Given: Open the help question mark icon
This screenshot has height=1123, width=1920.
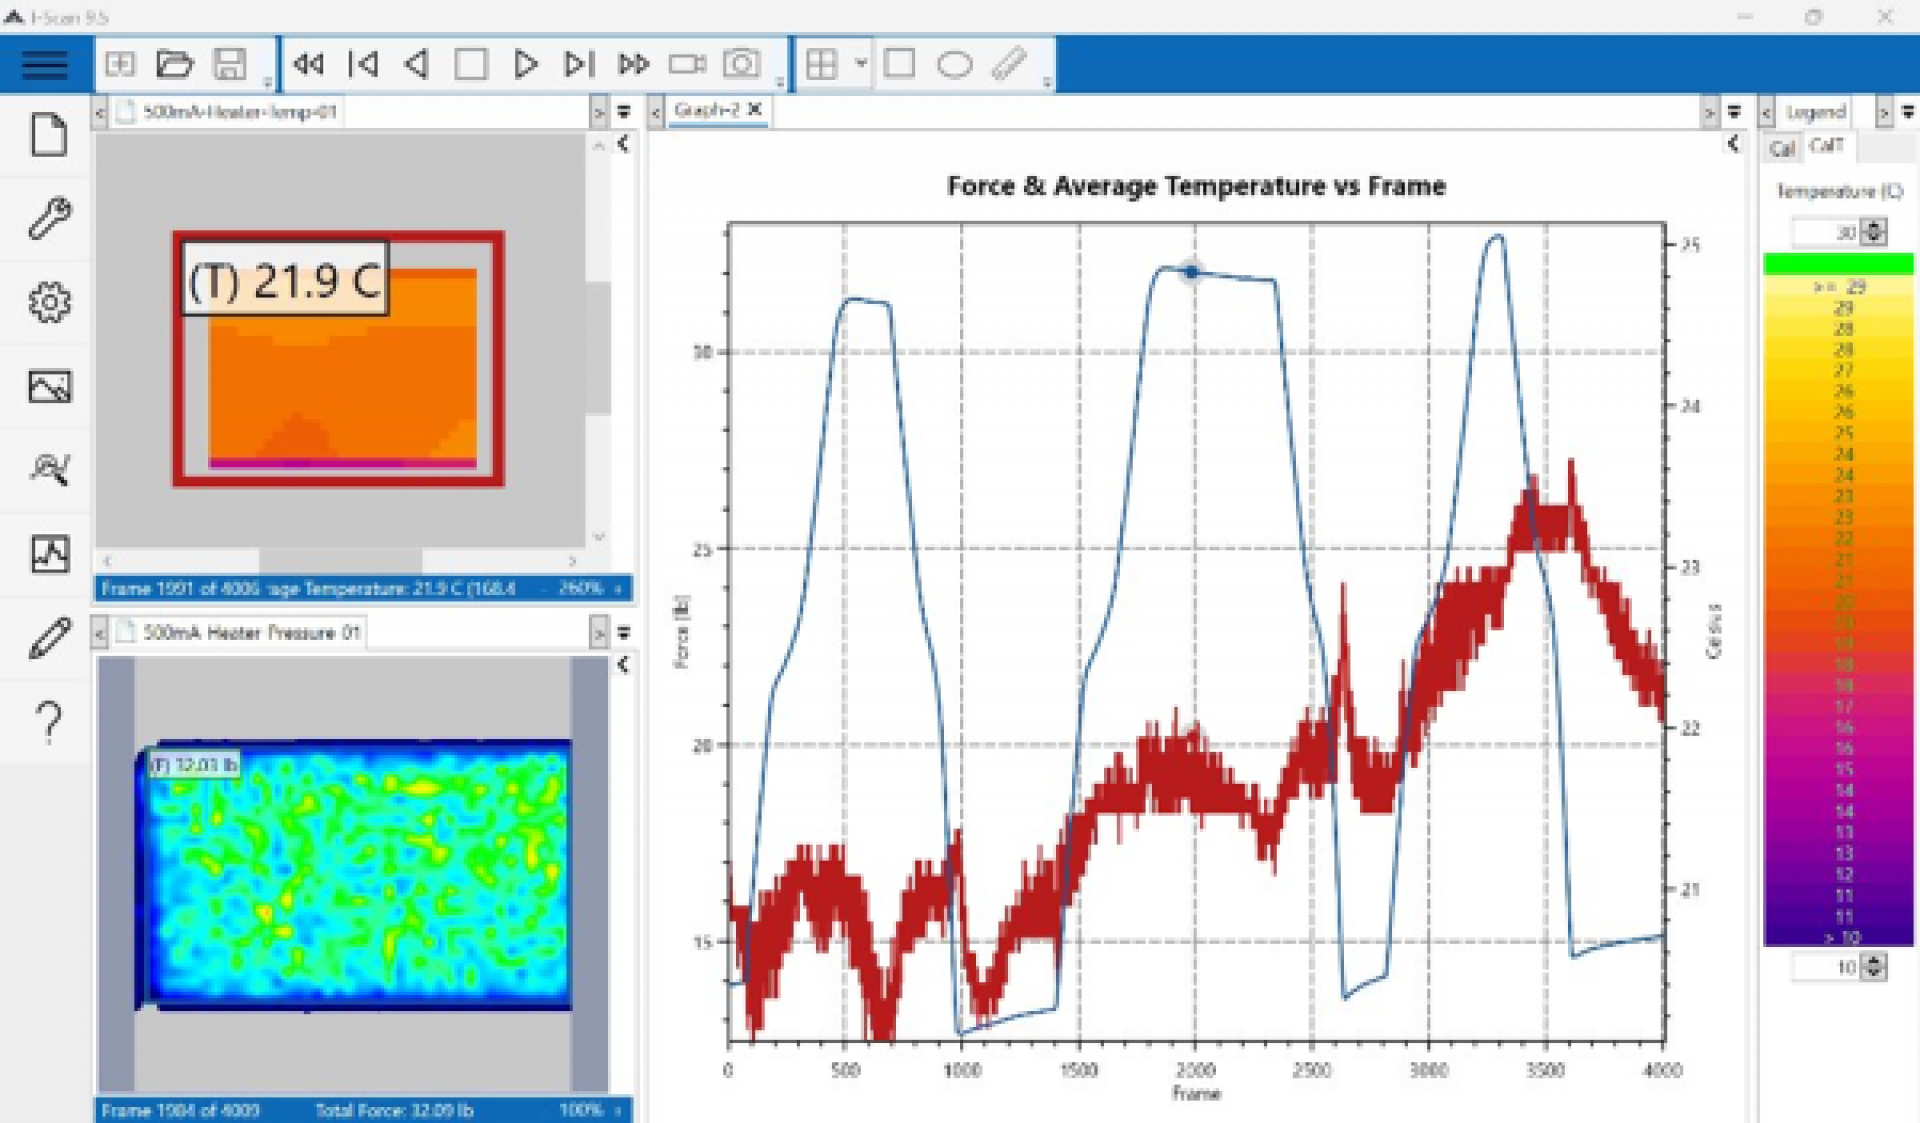Looking at the screenshot, I should [49, 722].
